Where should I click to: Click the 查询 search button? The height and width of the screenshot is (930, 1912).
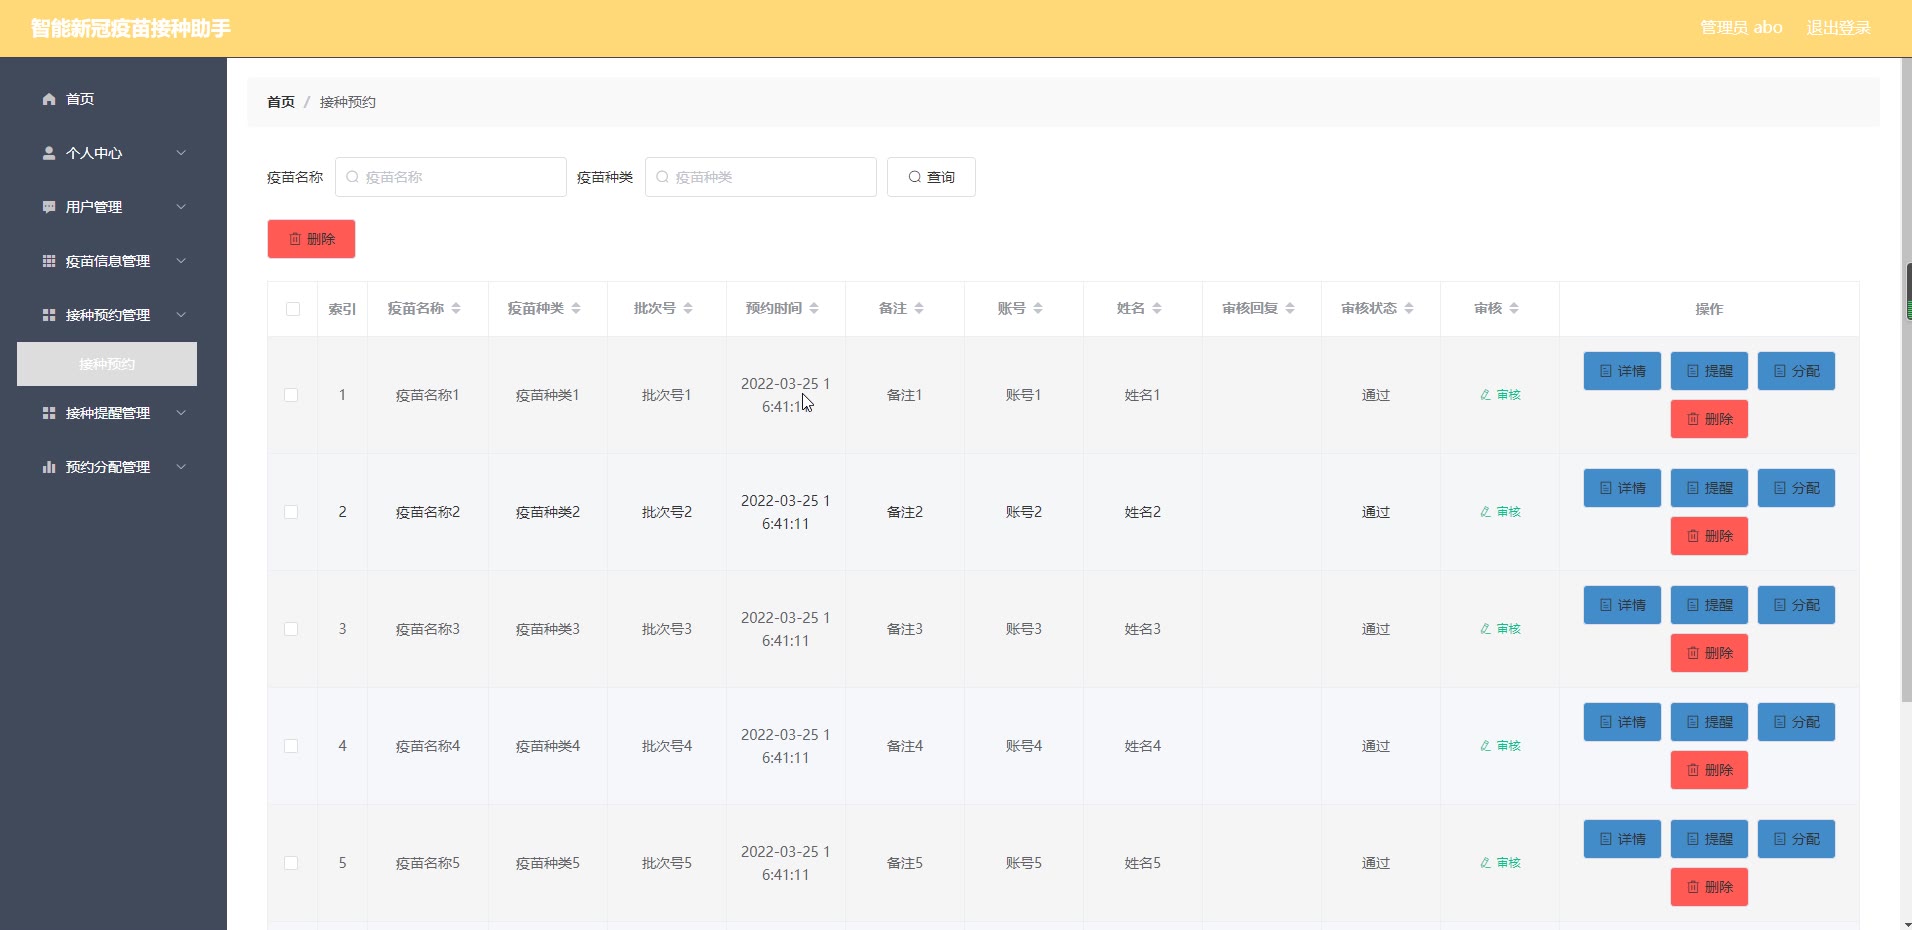click(x=931, y=177)
